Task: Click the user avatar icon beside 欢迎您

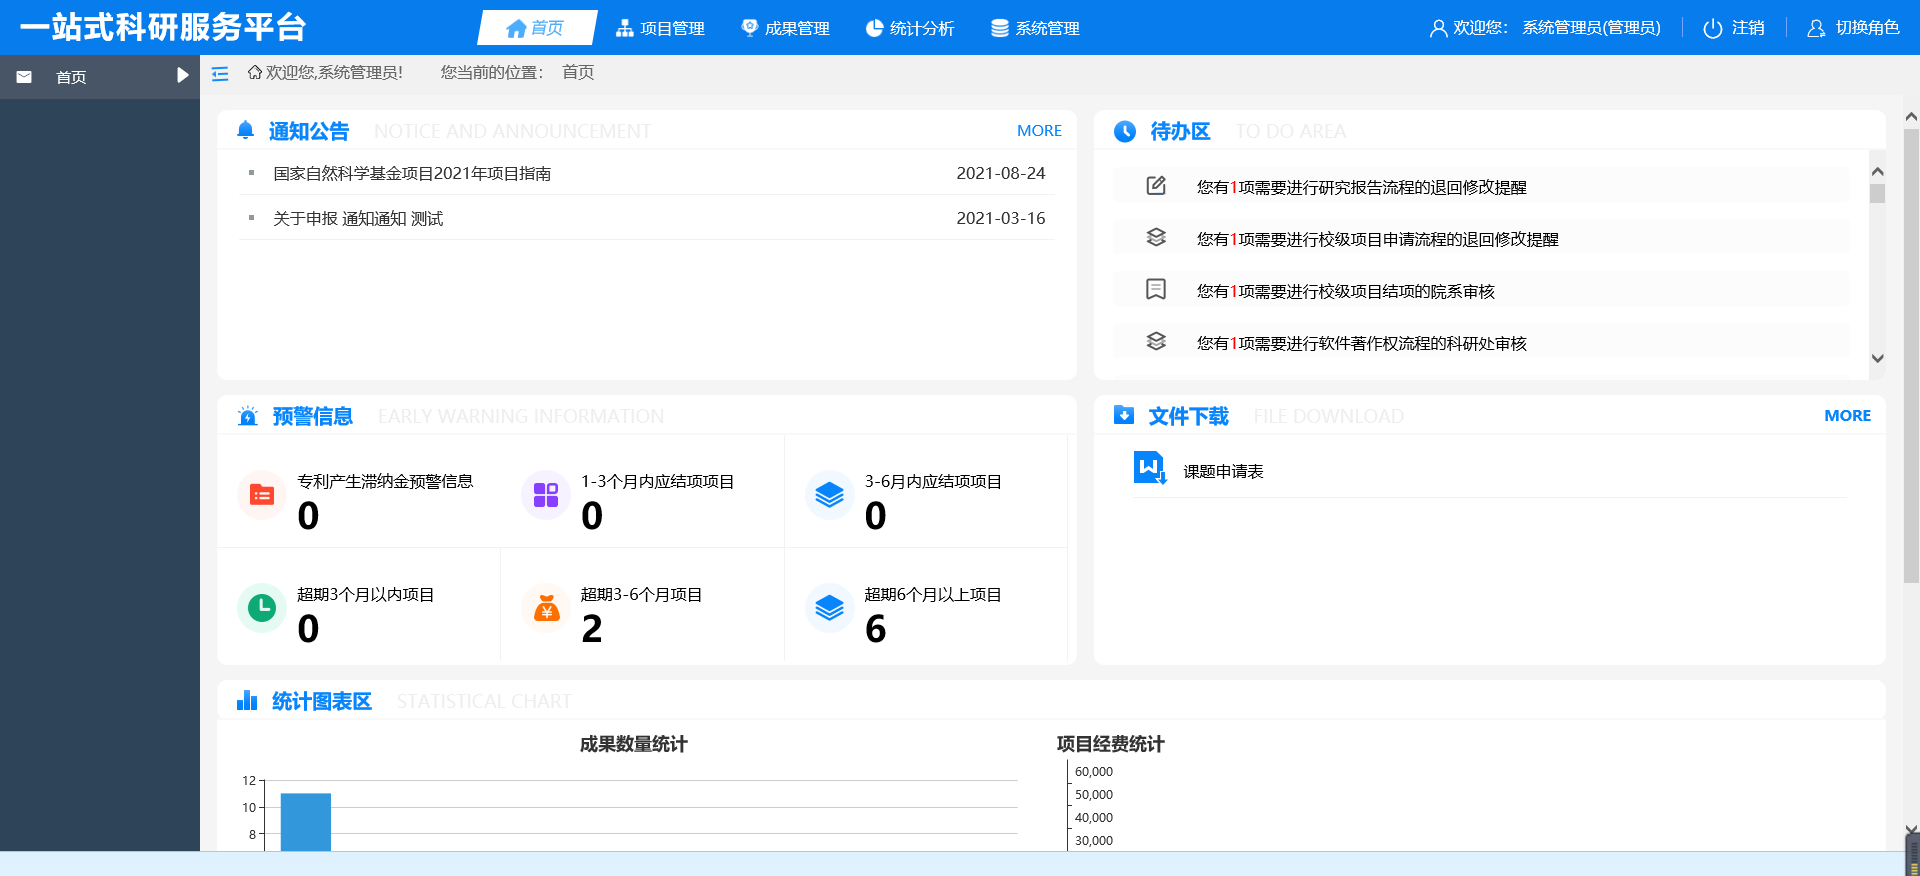Action: (x=1438, y=29)
